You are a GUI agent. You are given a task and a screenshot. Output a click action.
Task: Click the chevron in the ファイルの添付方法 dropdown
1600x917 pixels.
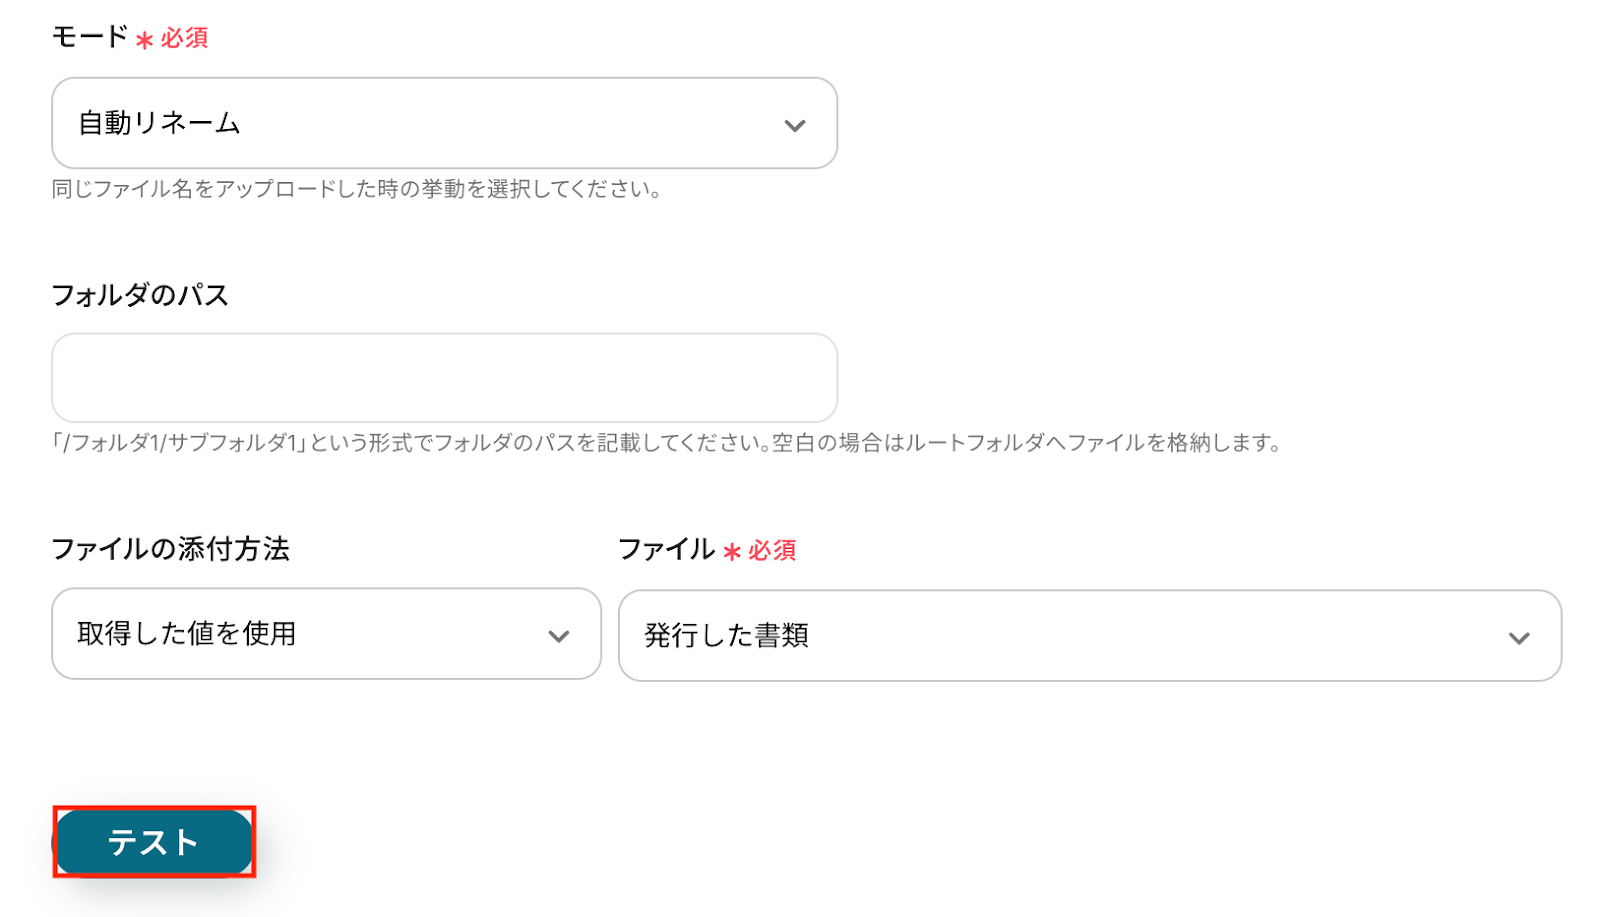click(558, 636)
